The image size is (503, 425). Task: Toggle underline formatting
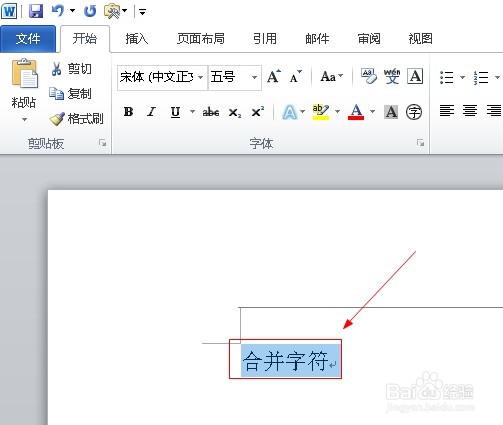[x=176, y=112]
